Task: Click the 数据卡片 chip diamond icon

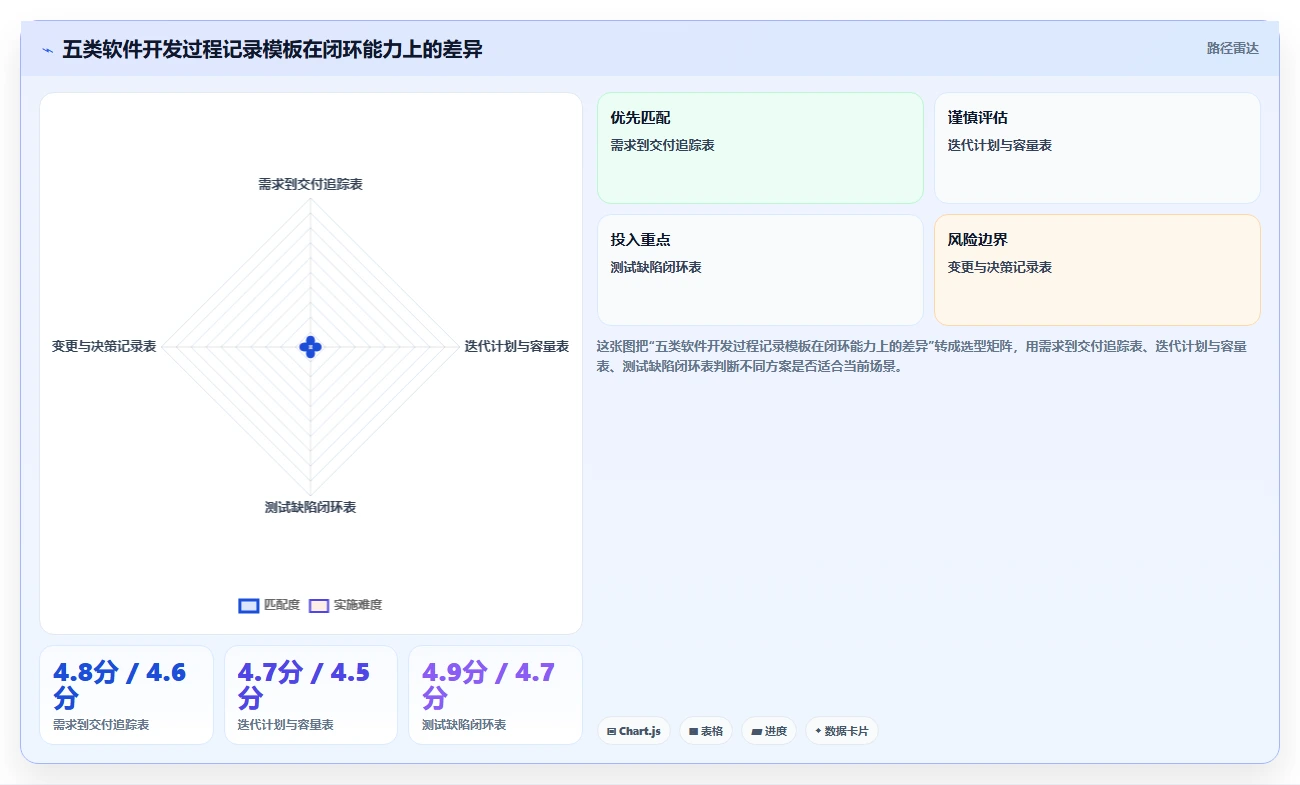Action: [x=818, y=731]
